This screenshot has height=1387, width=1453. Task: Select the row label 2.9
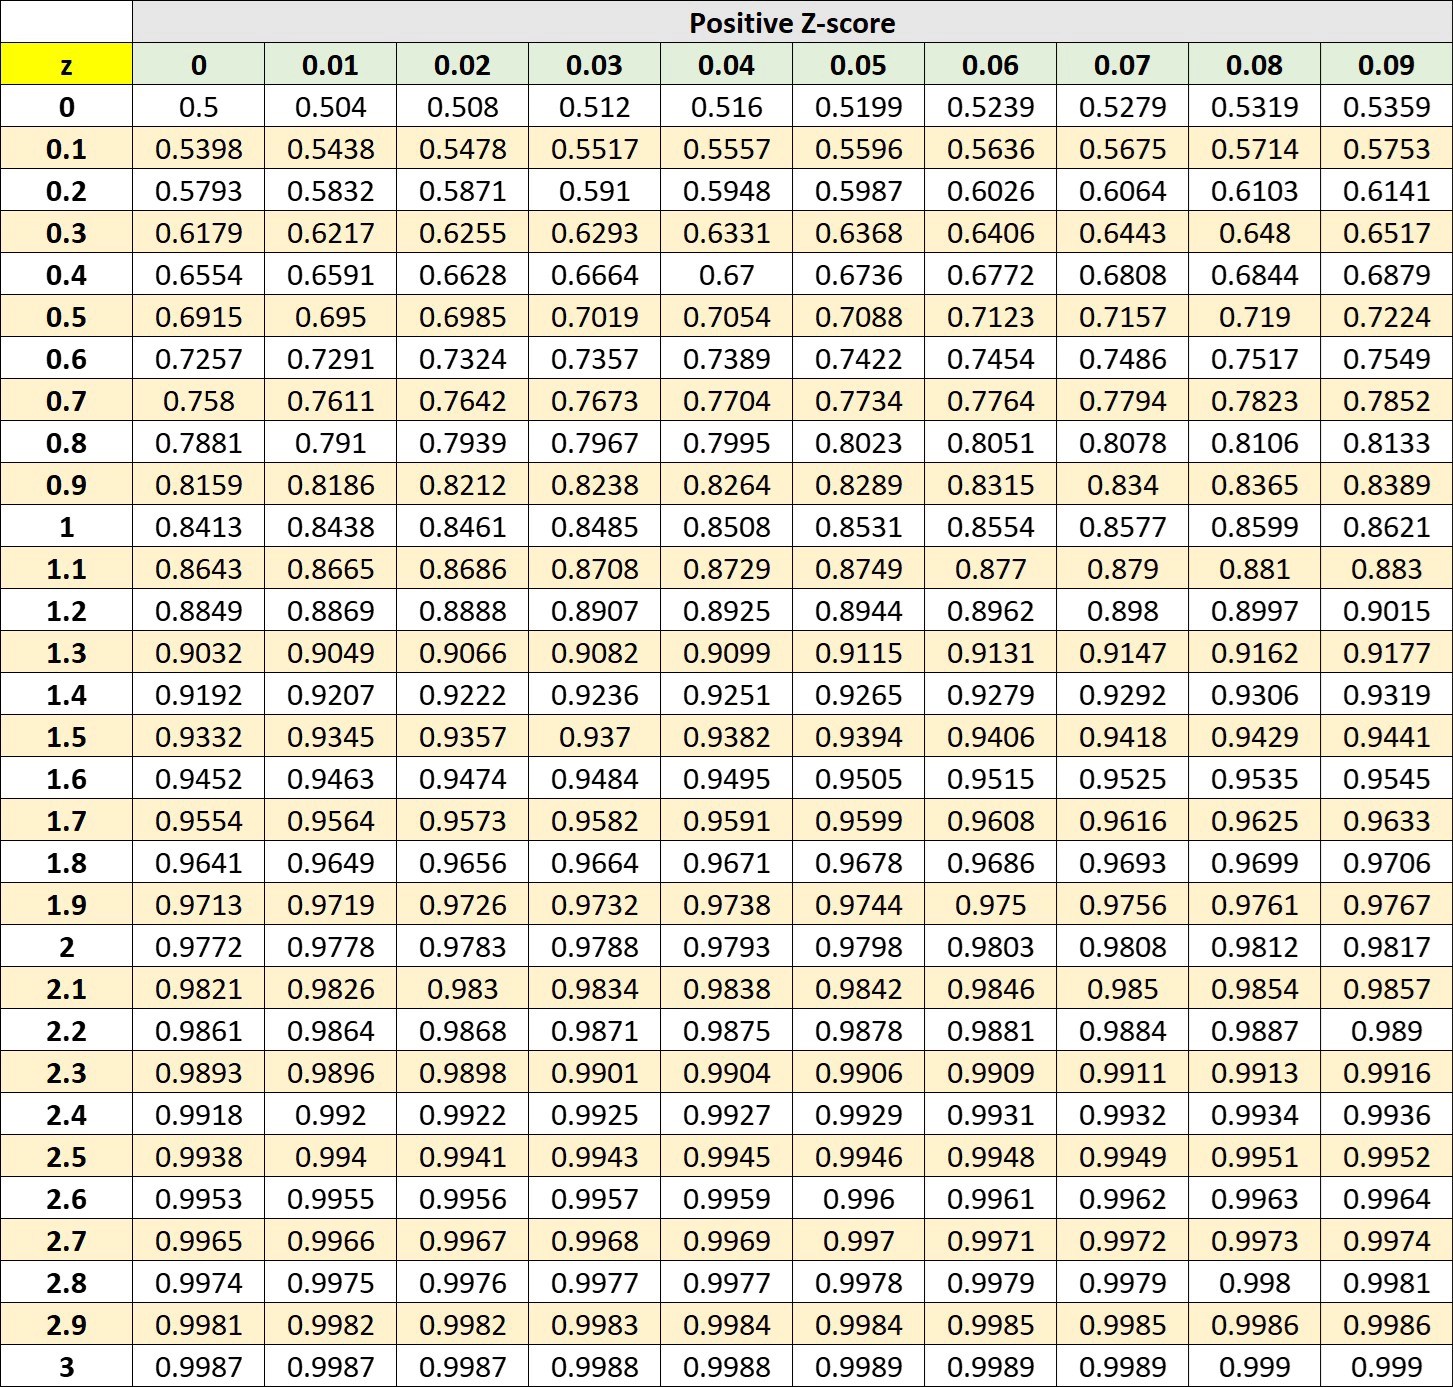[65, 1324]
